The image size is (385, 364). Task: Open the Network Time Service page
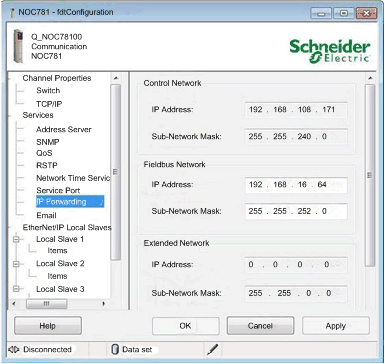tap(73, 178)
